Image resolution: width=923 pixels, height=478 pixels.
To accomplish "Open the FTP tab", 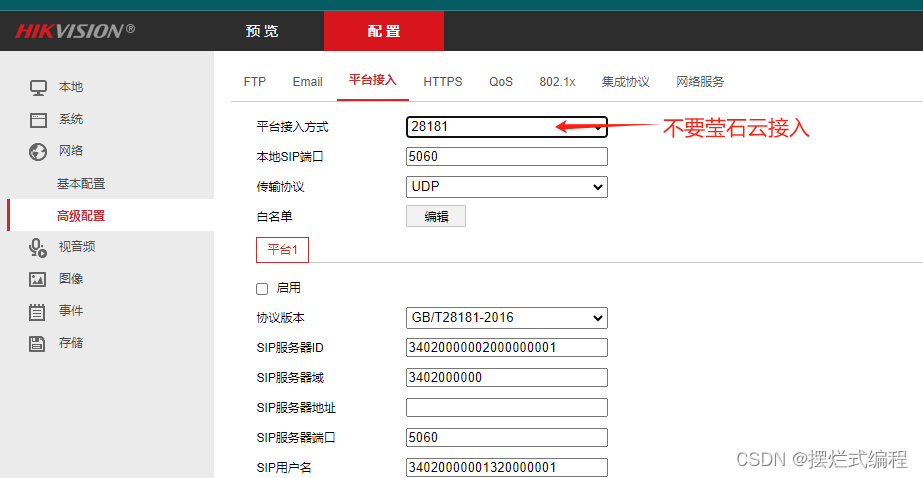I will 255,82.
